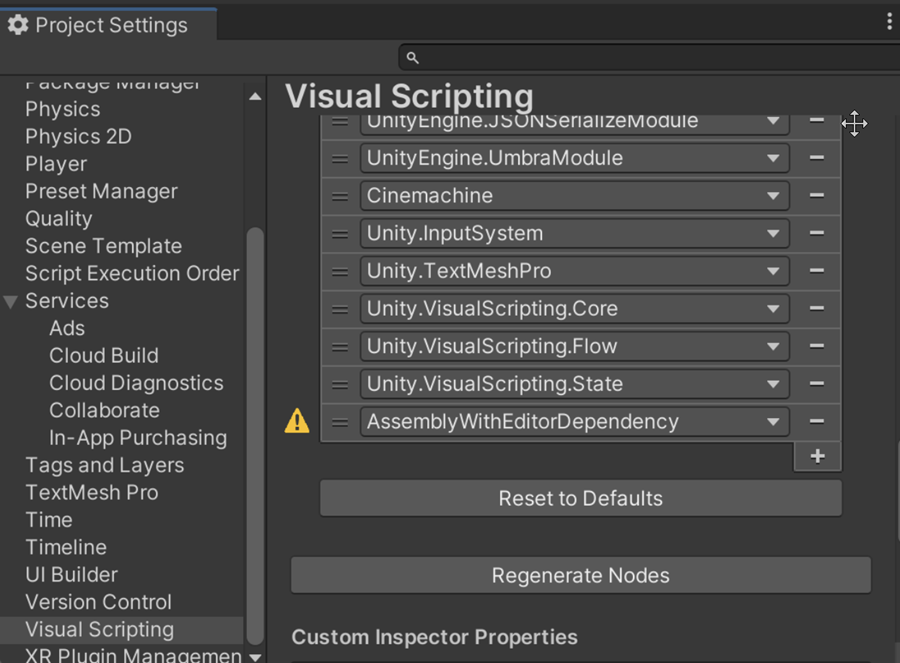Remove UnityEngine.UmbraModule with its minus icon
This screenshot has height=663, width=900.
click(x=817, y=157)
